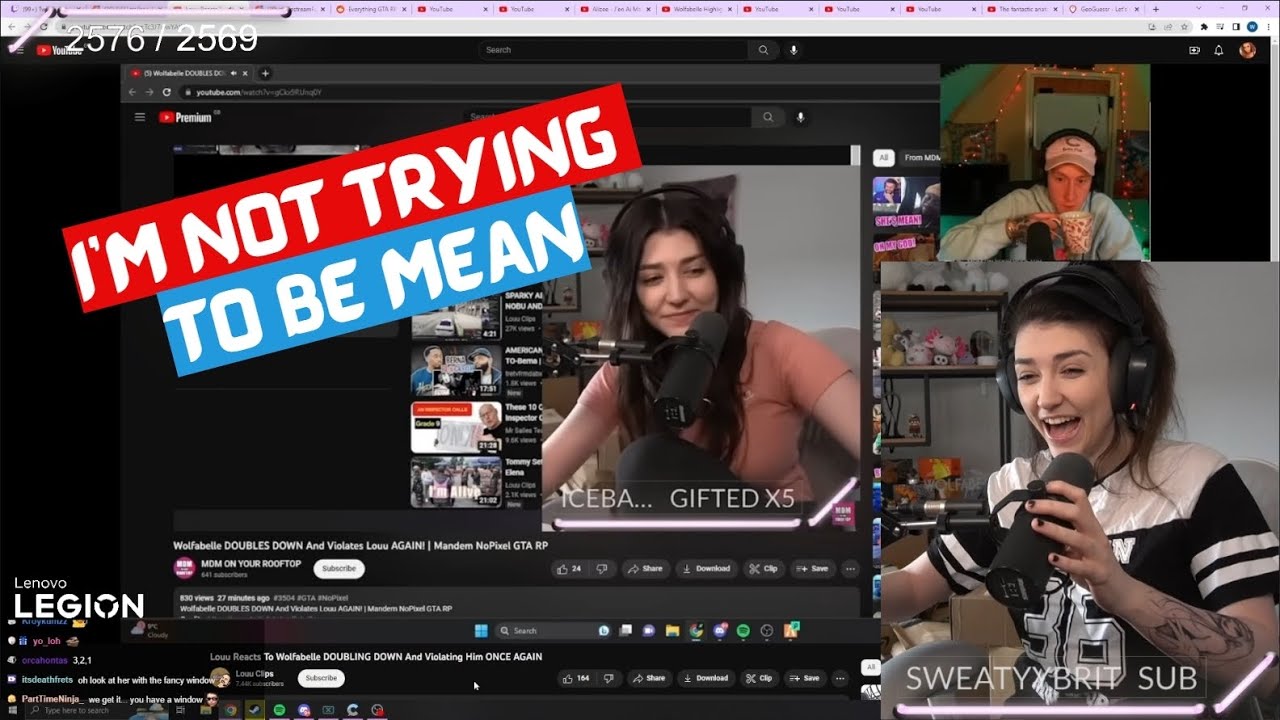1280x720 pixels.
Task: Open Spotify in the inner Windows 11 taskbar
Action: coord(743,631)
